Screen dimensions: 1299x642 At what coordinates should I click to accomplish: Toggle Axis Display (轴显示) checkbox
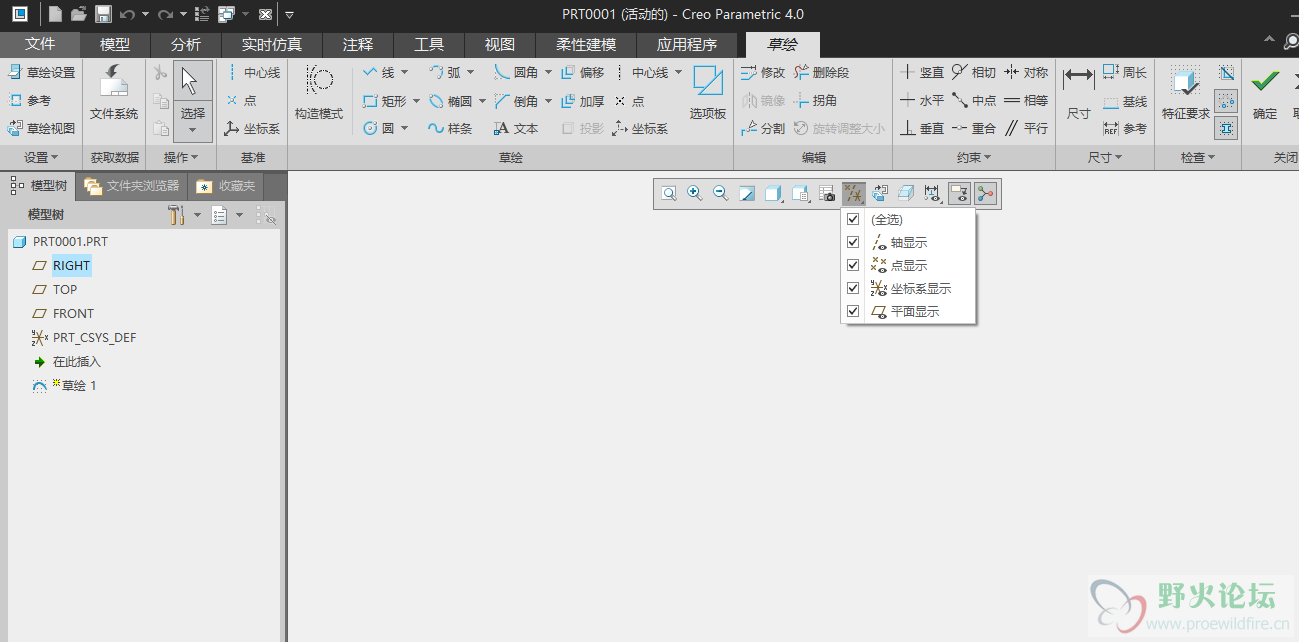[853, 242]
